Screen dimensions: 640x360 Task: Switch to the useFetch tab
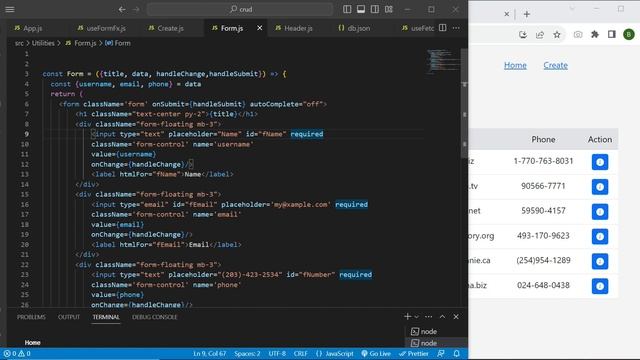pos(417,28)
